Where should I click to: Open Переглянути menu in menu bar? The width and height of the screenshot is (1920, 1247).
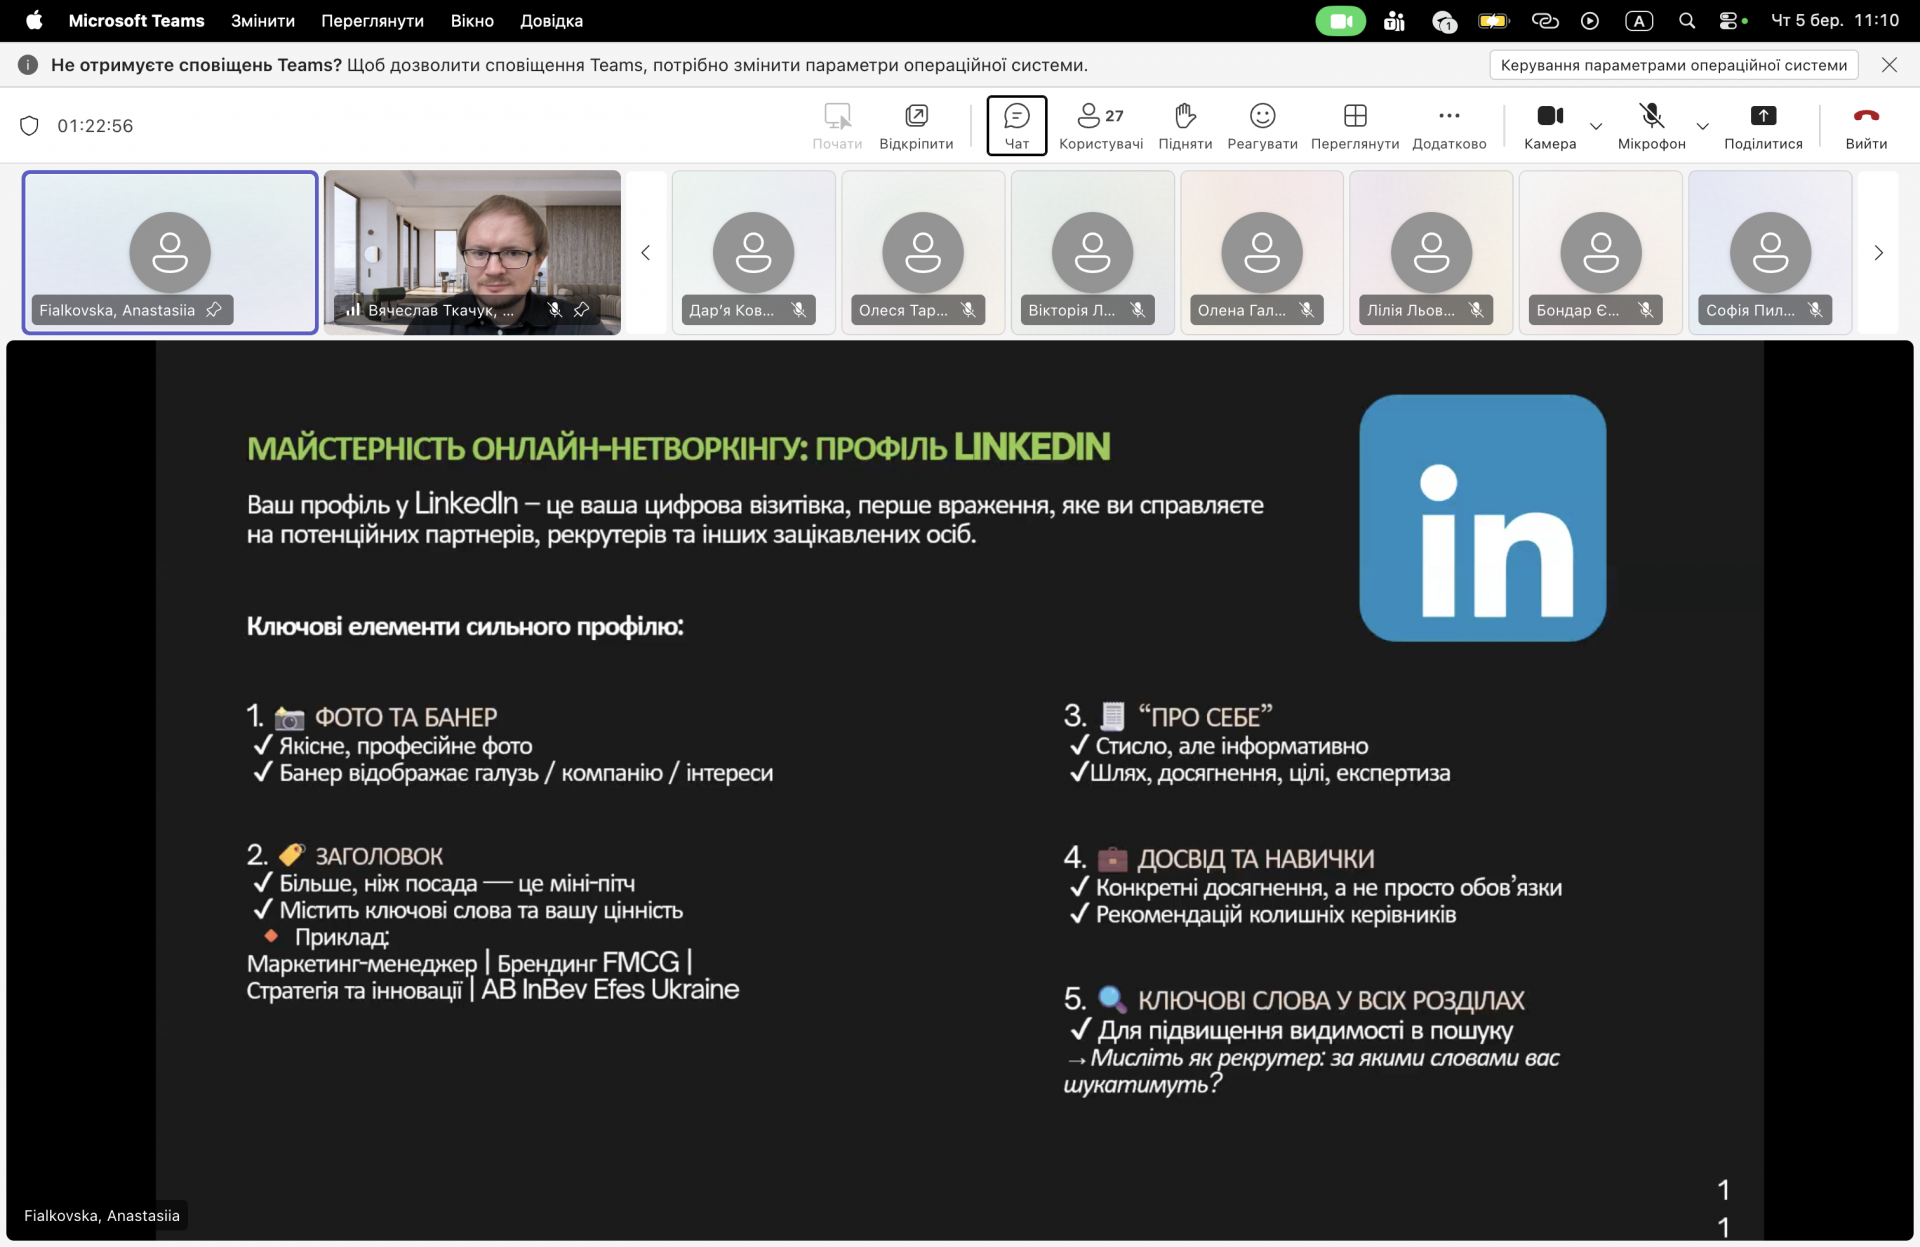point(372,21)
